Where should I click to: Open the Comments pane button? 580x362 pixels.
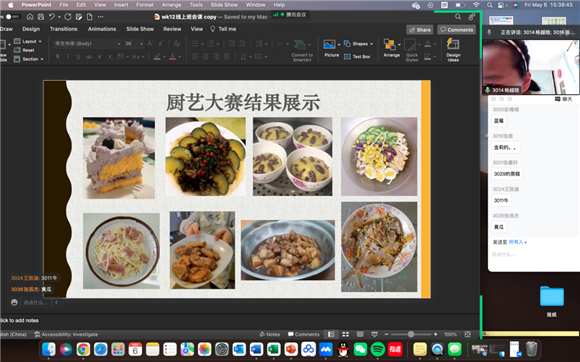click(x=456, y=30)
